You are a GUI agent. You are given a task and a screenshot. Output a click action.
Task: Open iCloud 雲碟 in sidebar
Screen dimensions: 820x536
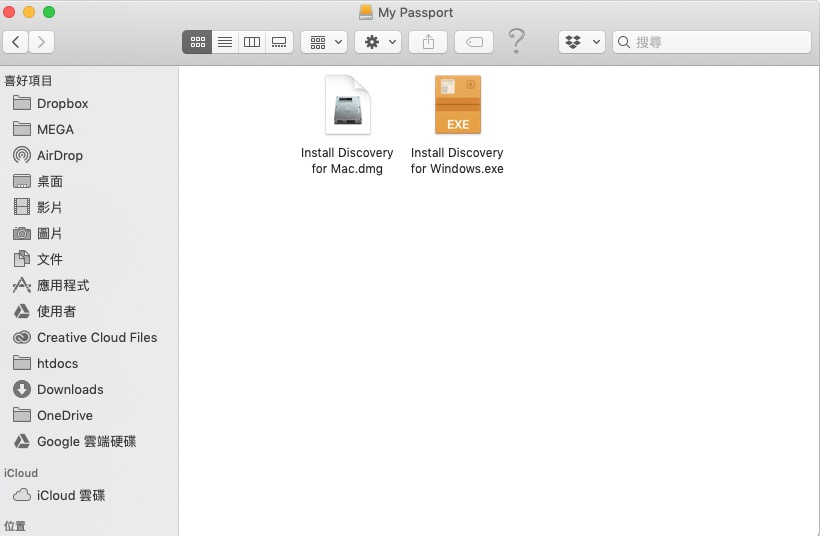click(89, 495)
